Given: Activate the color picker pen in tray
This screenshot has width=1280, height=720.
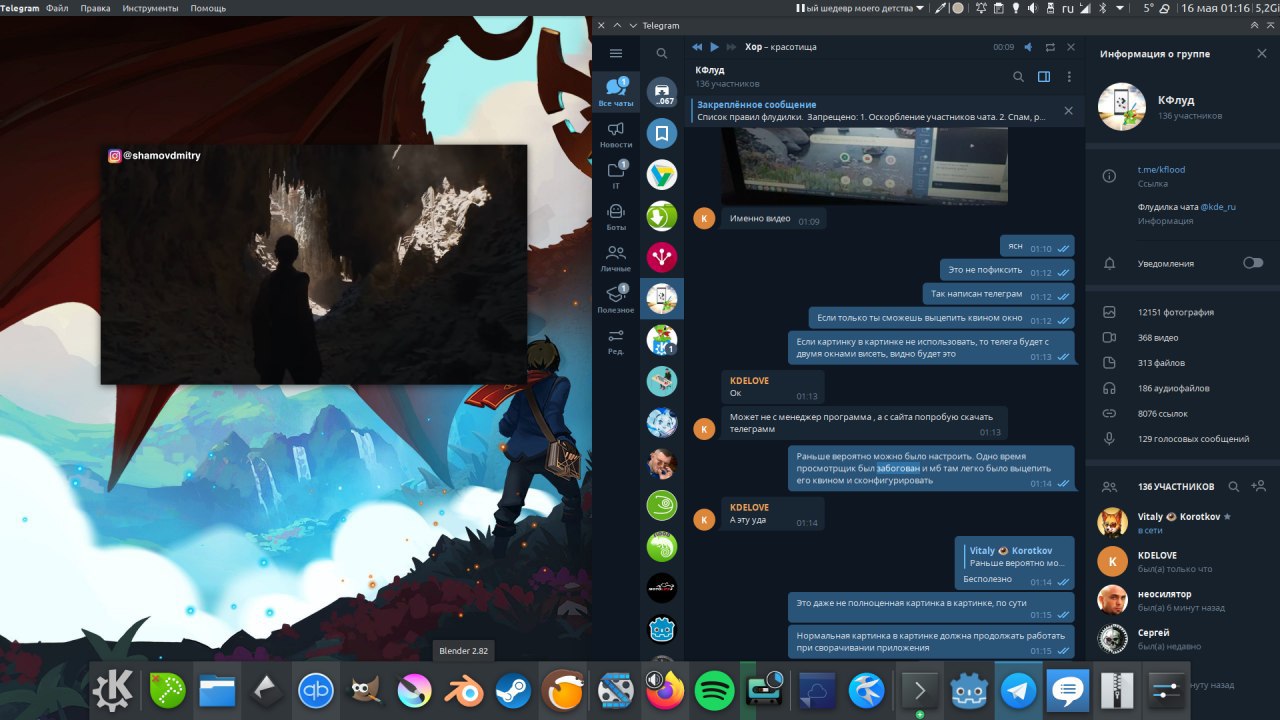Looking at the screenshot, I should (940, 8).
